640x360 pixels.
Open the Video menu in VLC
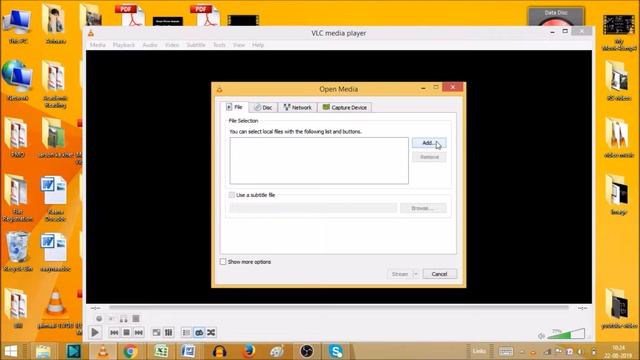172,45
